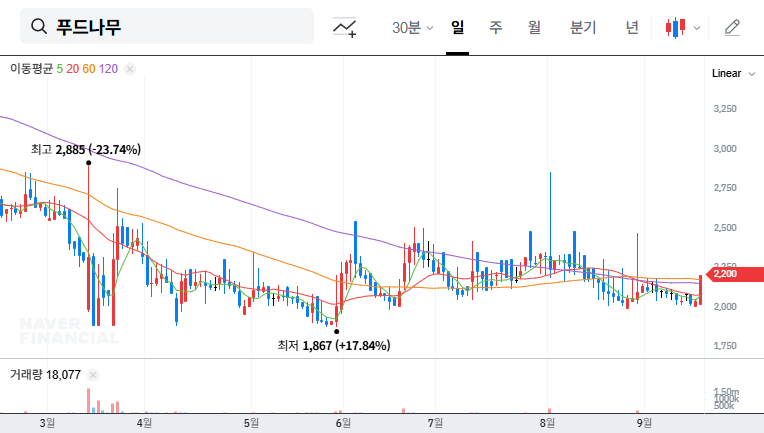Open chart type dropdown arrow beside candlestick
Screen dimensions: 764x433
coord(697,28)
